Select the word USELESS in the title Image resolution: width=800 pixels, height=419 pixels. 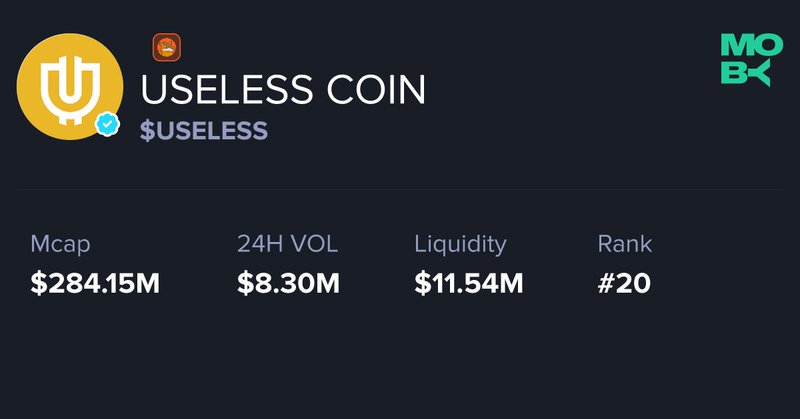pyautogui.click(x=226, y=90)
